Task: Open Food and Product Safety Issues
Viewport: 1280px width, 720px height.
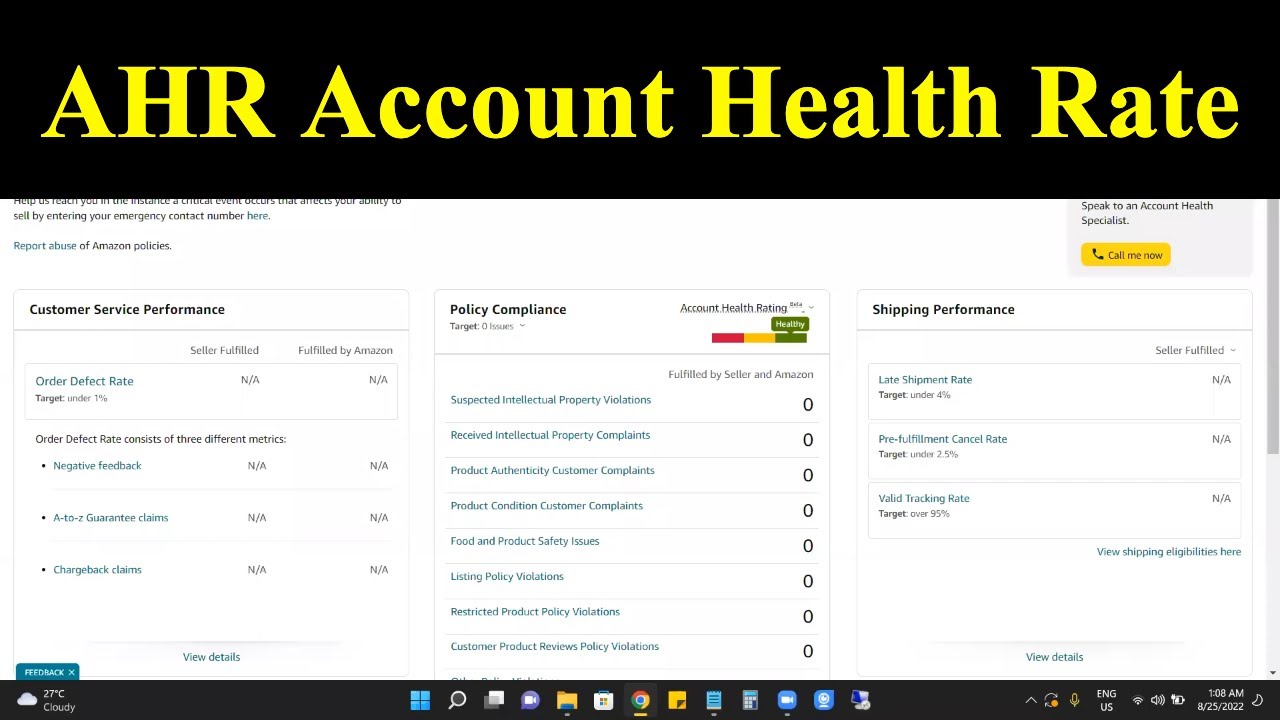Action: pyautogui.click(x=525, y=541)
